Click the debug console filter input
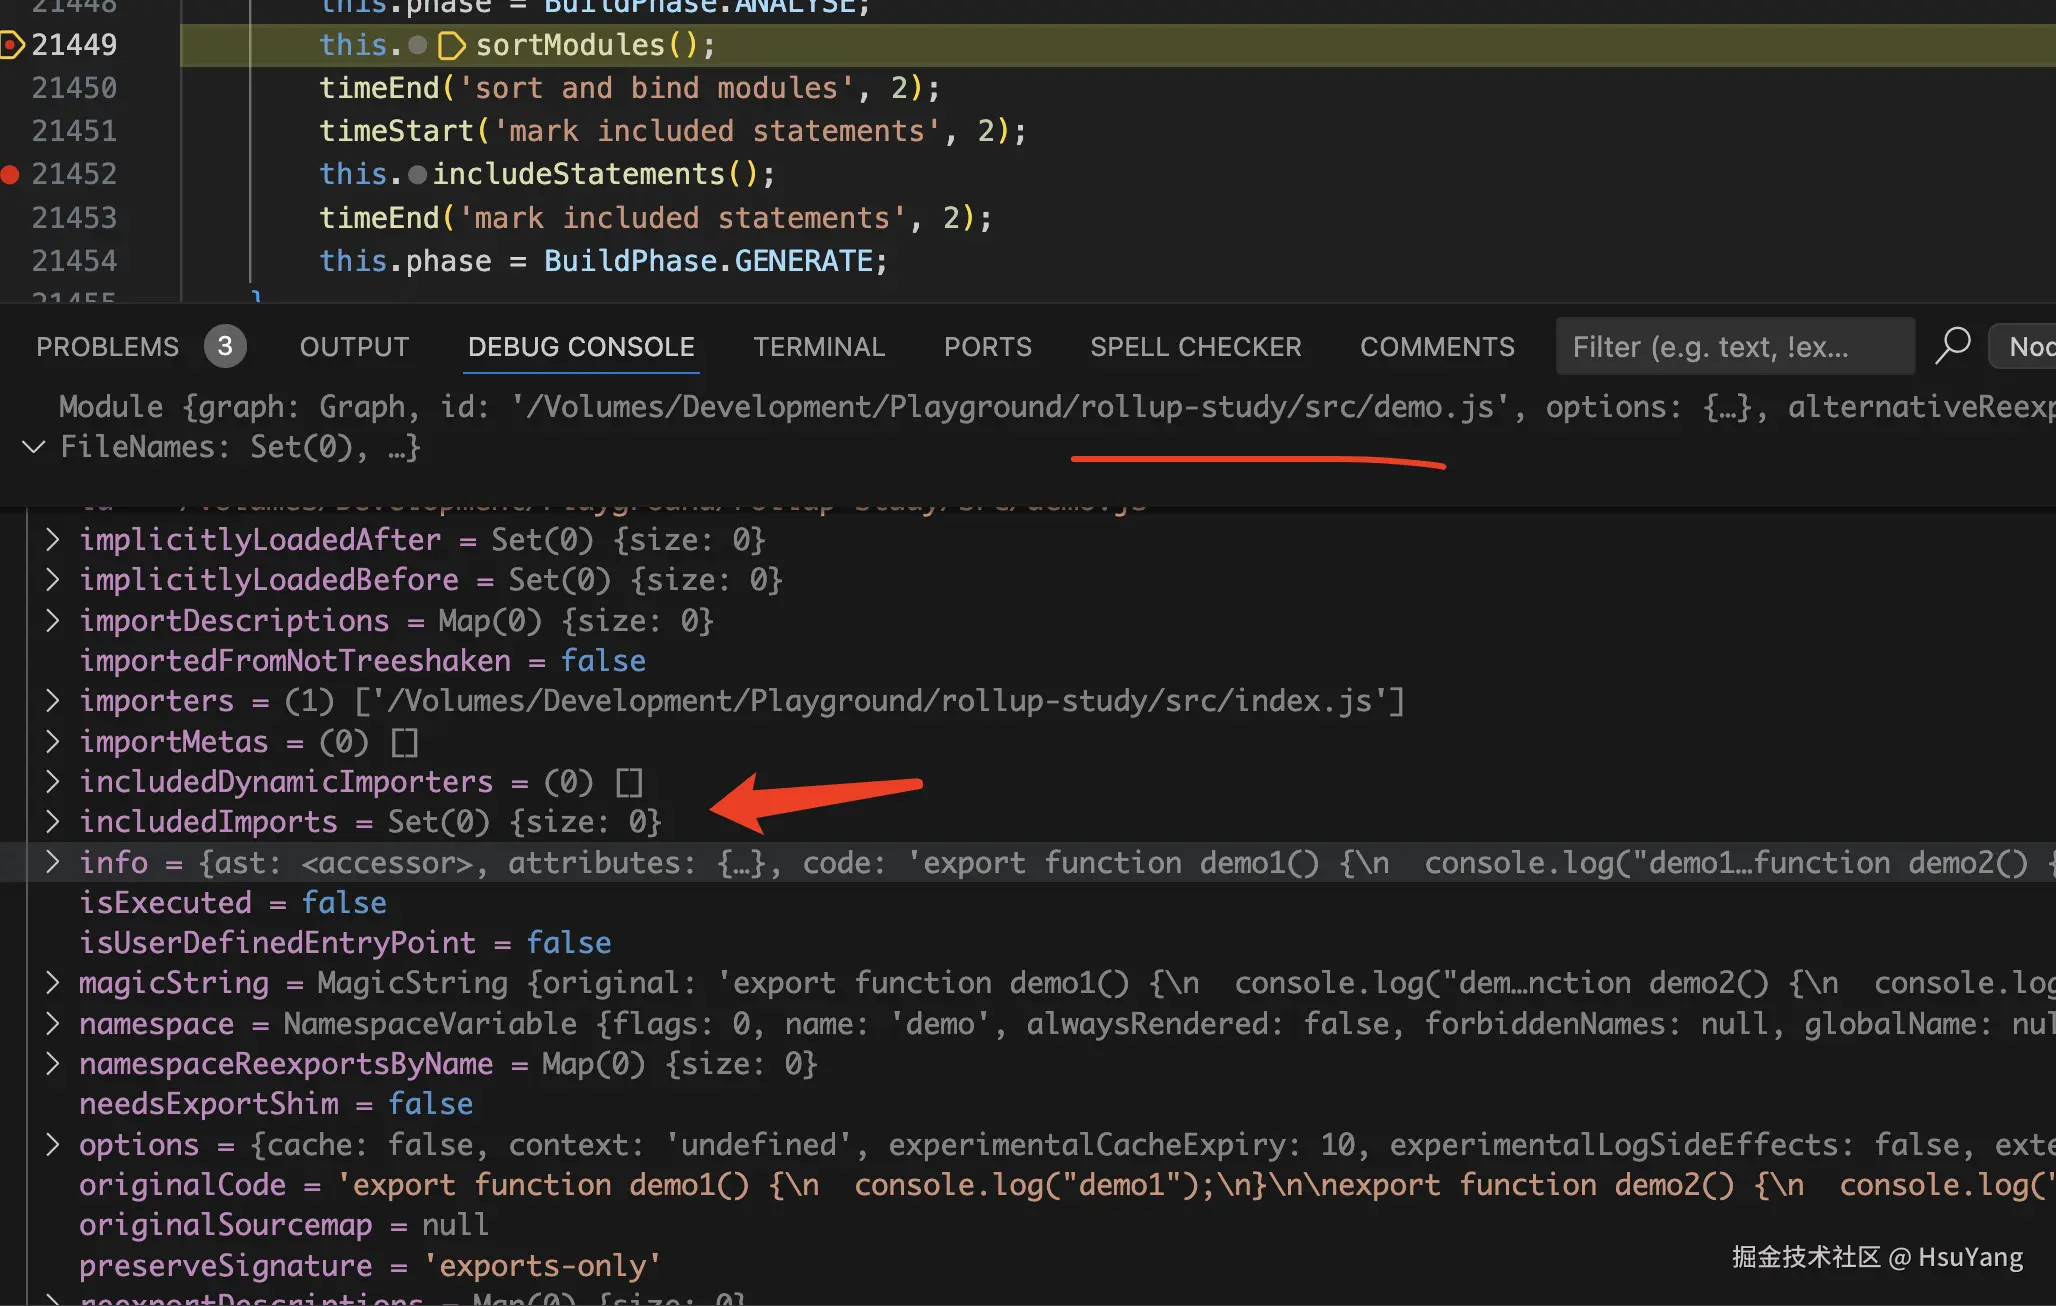Viewport: 2056px width, 1306px height. point(1734,347)
